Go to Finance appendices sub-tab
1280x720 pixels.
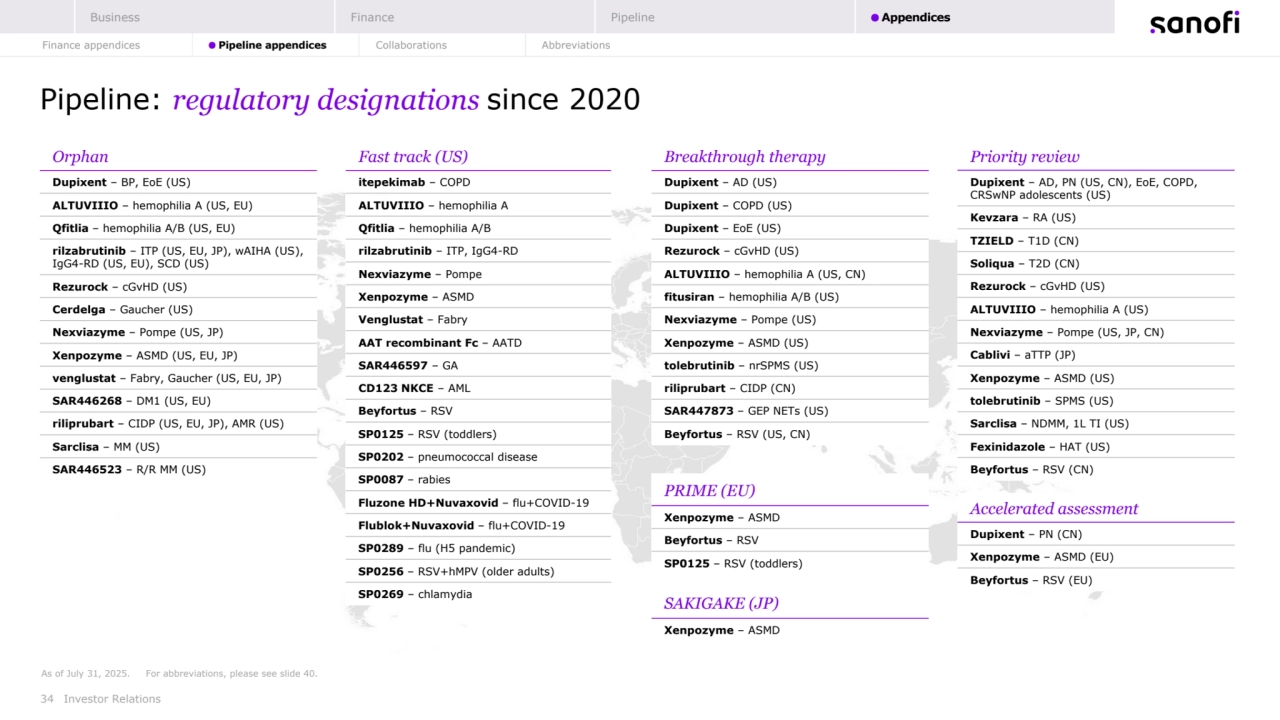91,45
